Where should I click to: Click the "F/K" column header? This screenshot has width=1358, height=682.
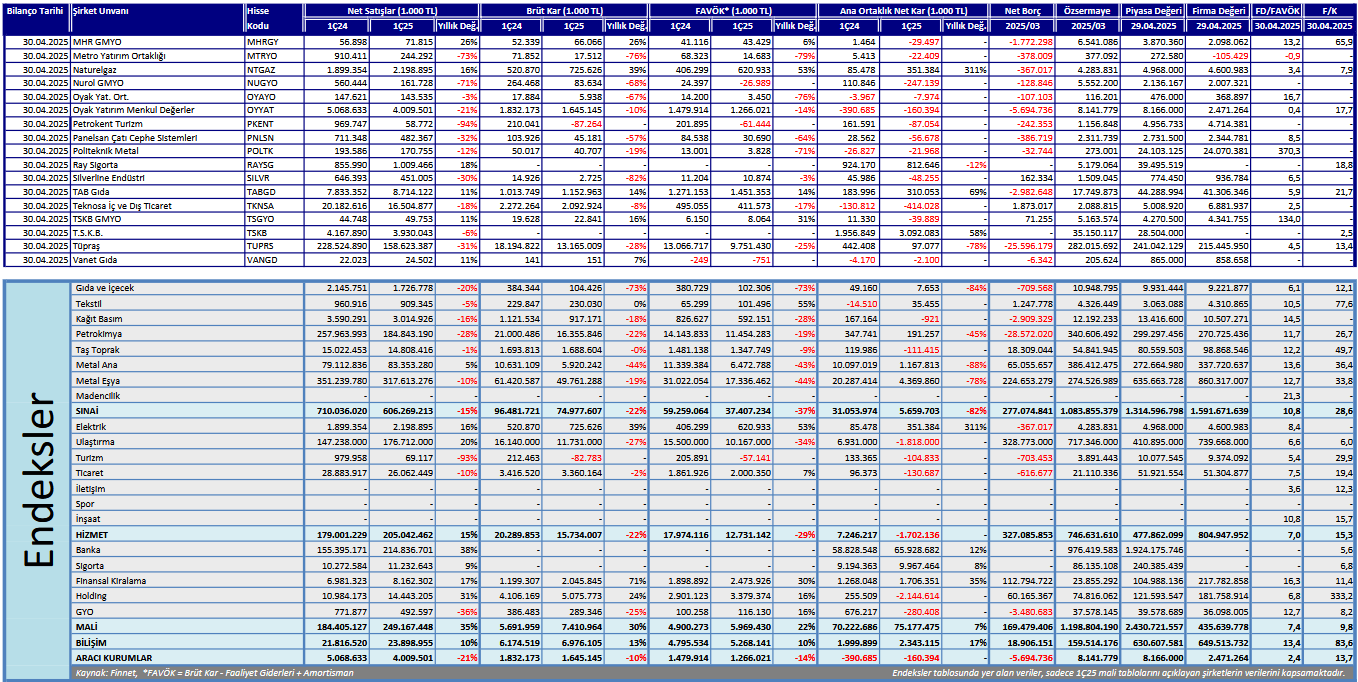(1330, 10)
